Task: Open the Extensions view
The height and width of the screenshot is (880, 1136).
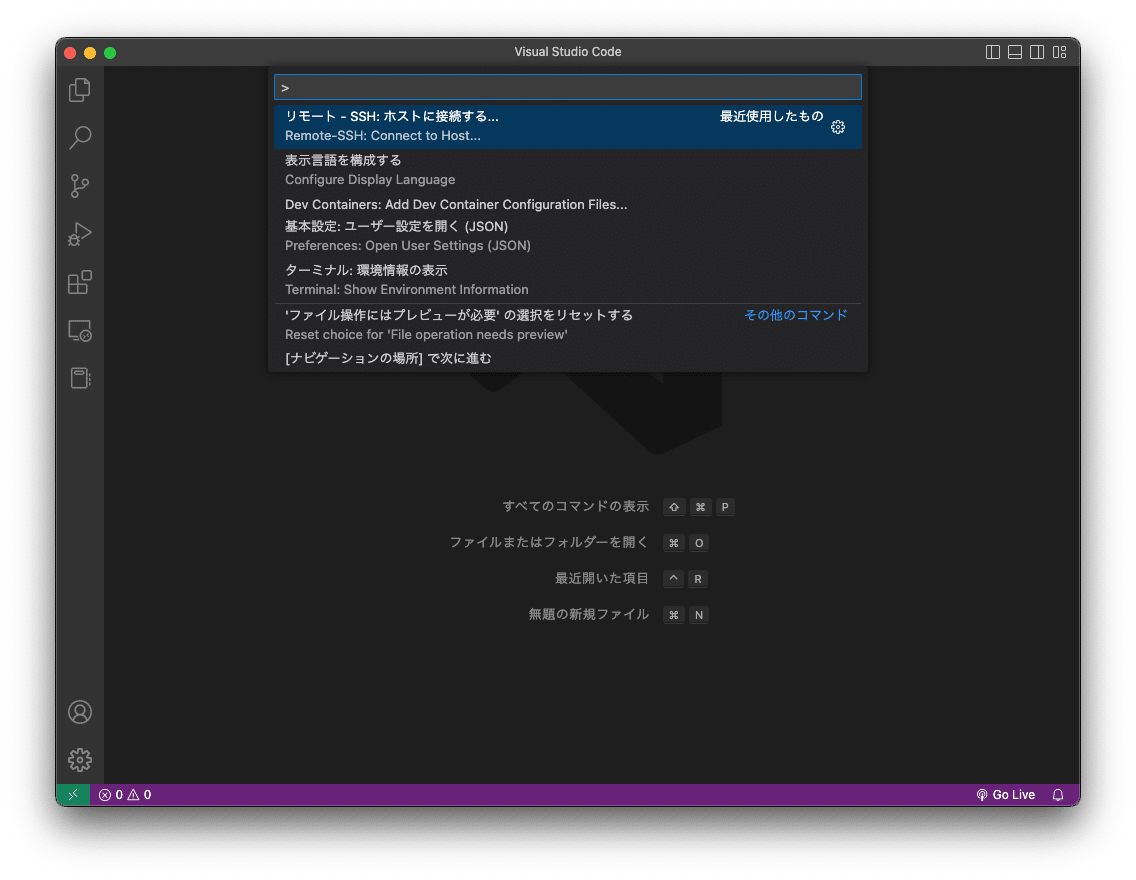Action: 80,282
